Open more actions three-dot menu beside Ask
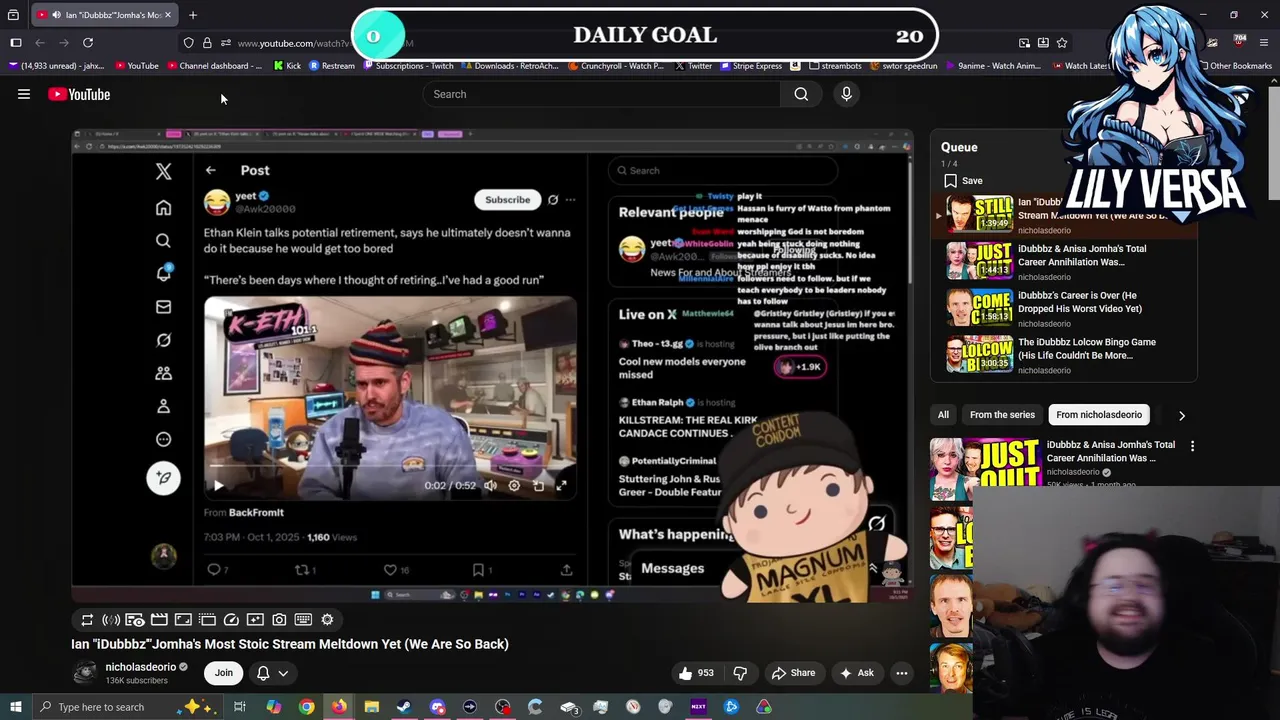The image size is (1280, 720). tap(901, 673)
